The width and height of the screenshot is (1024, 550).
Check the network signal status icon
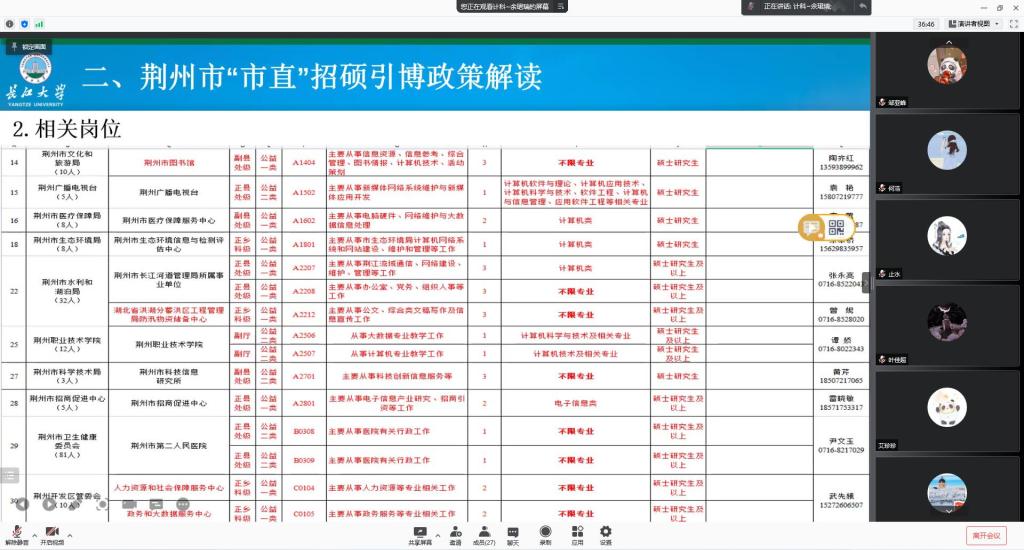coord(39,23)
